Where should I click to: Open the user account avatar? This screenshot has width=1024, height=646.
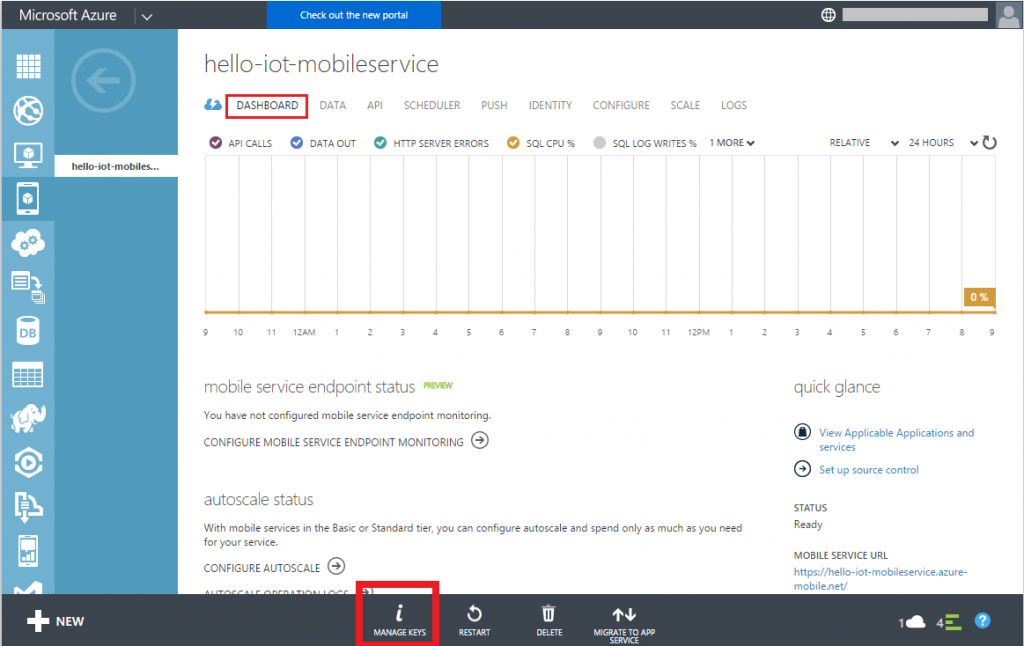[1008, 14]
